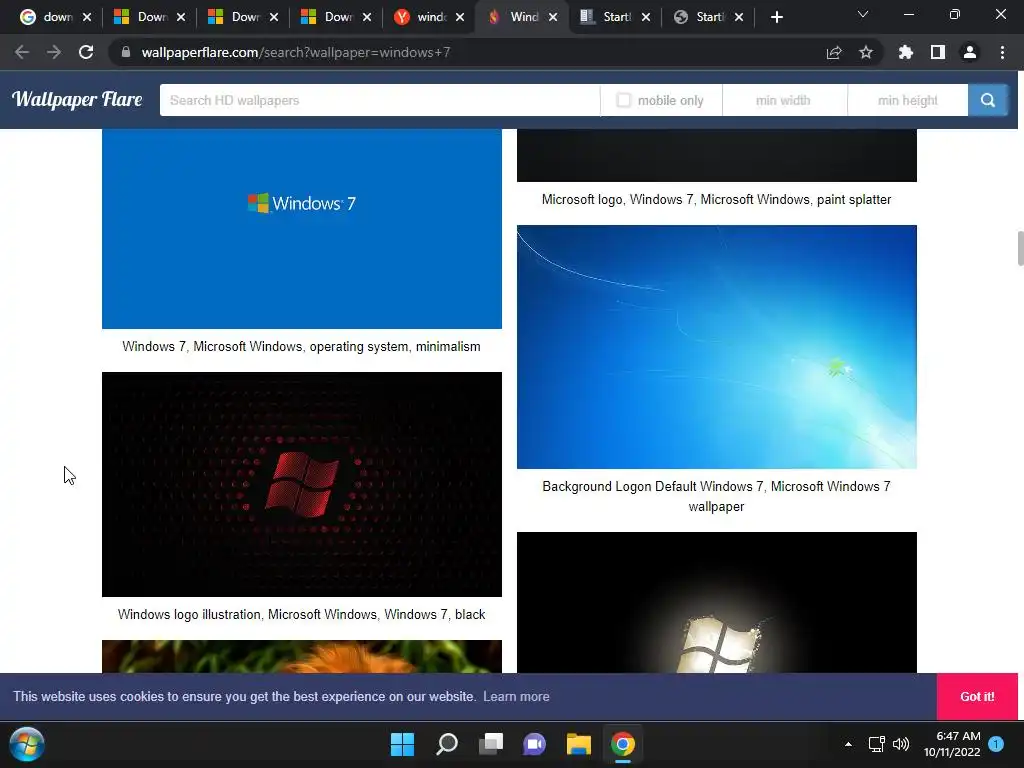The height and width of the screenshot is (768, 1024).
Task: Open Windows 7 minimalism caption link
Action: pos(301,346)
